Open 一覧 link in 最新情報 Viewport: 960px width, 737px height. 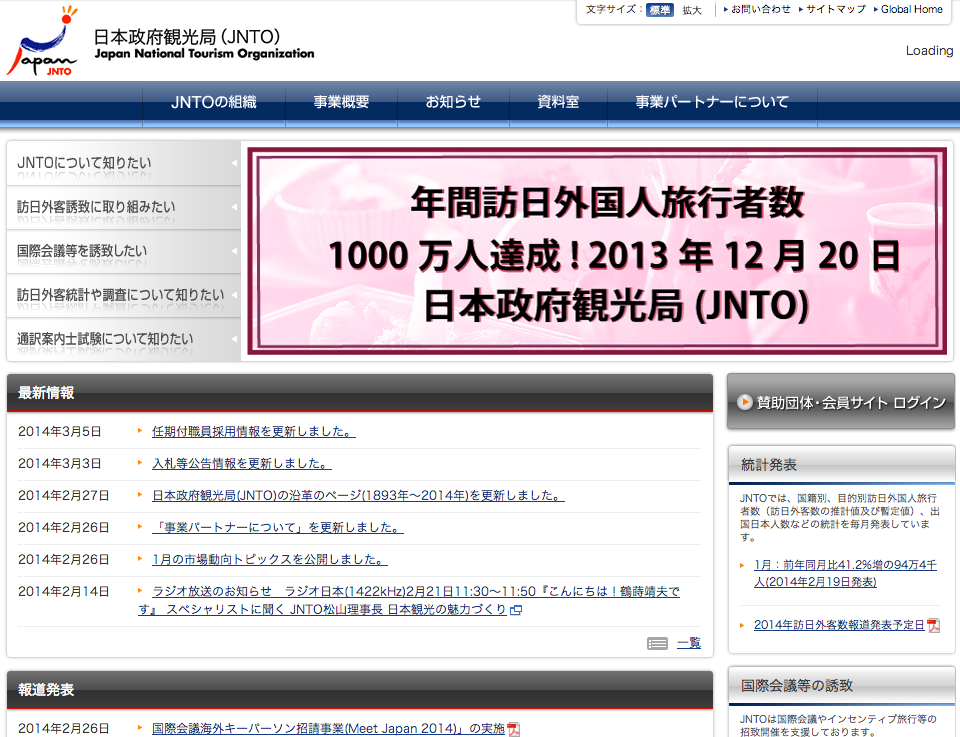point(689,643)
